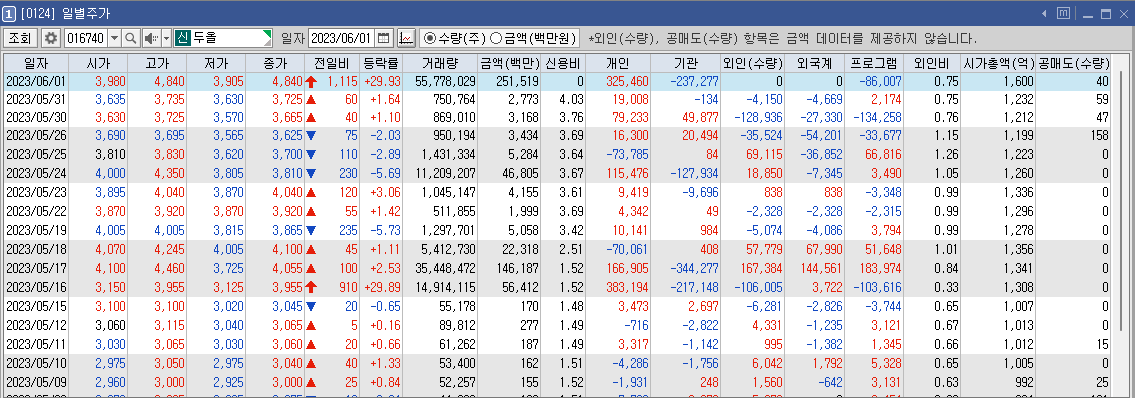Click the institution value -344,277
Image resolution: width=1135 pixels, height=398 pixels.
(x=695, y=267)
